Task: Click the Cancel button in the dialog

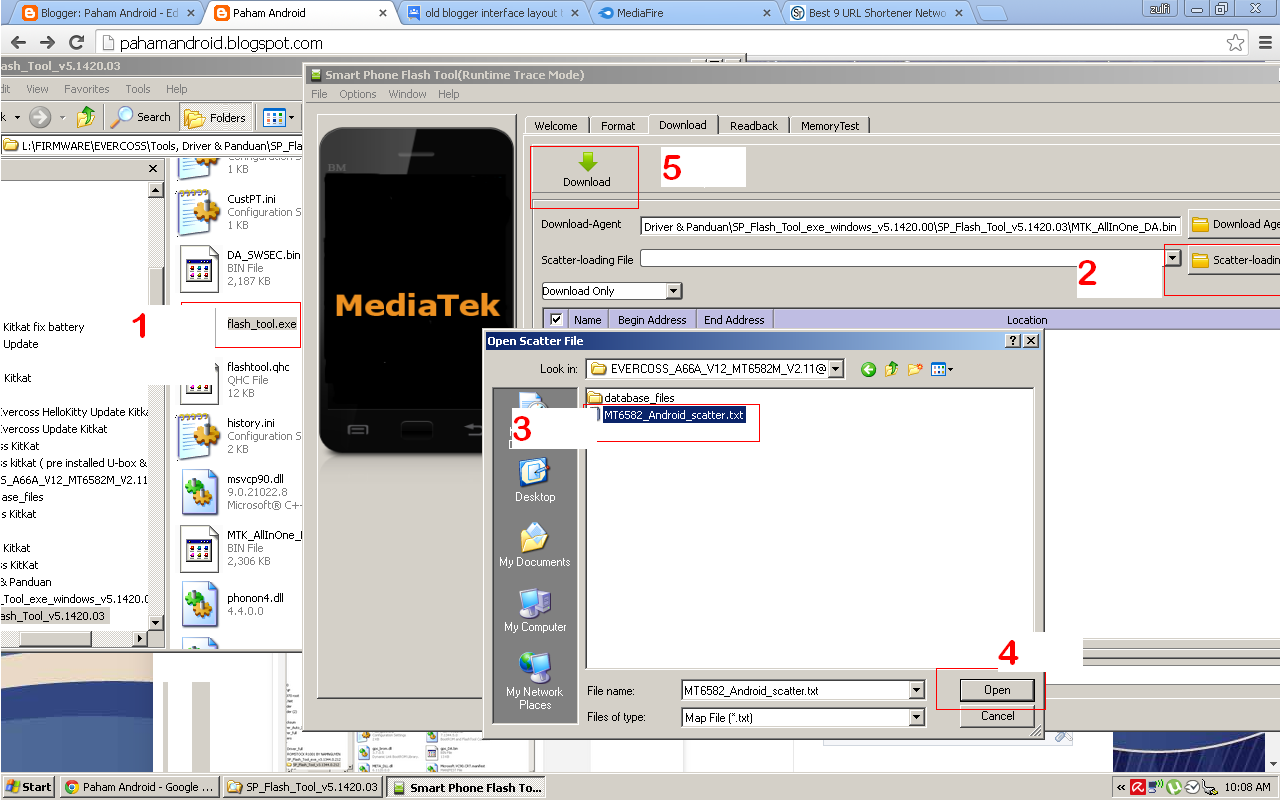Action: (x=997, y=716)
